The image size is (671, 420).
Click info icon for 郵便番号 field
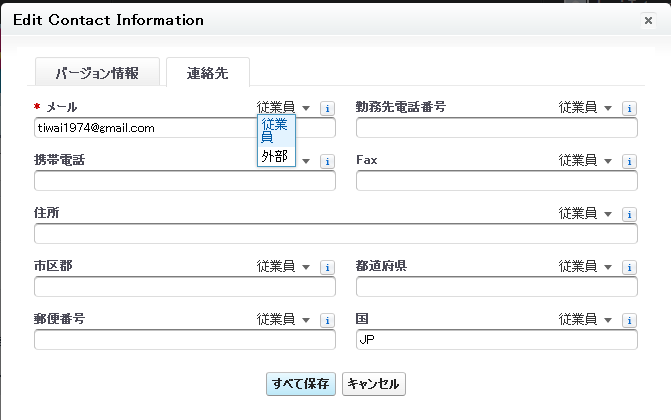pyautogui.click(x=327, y=320)
